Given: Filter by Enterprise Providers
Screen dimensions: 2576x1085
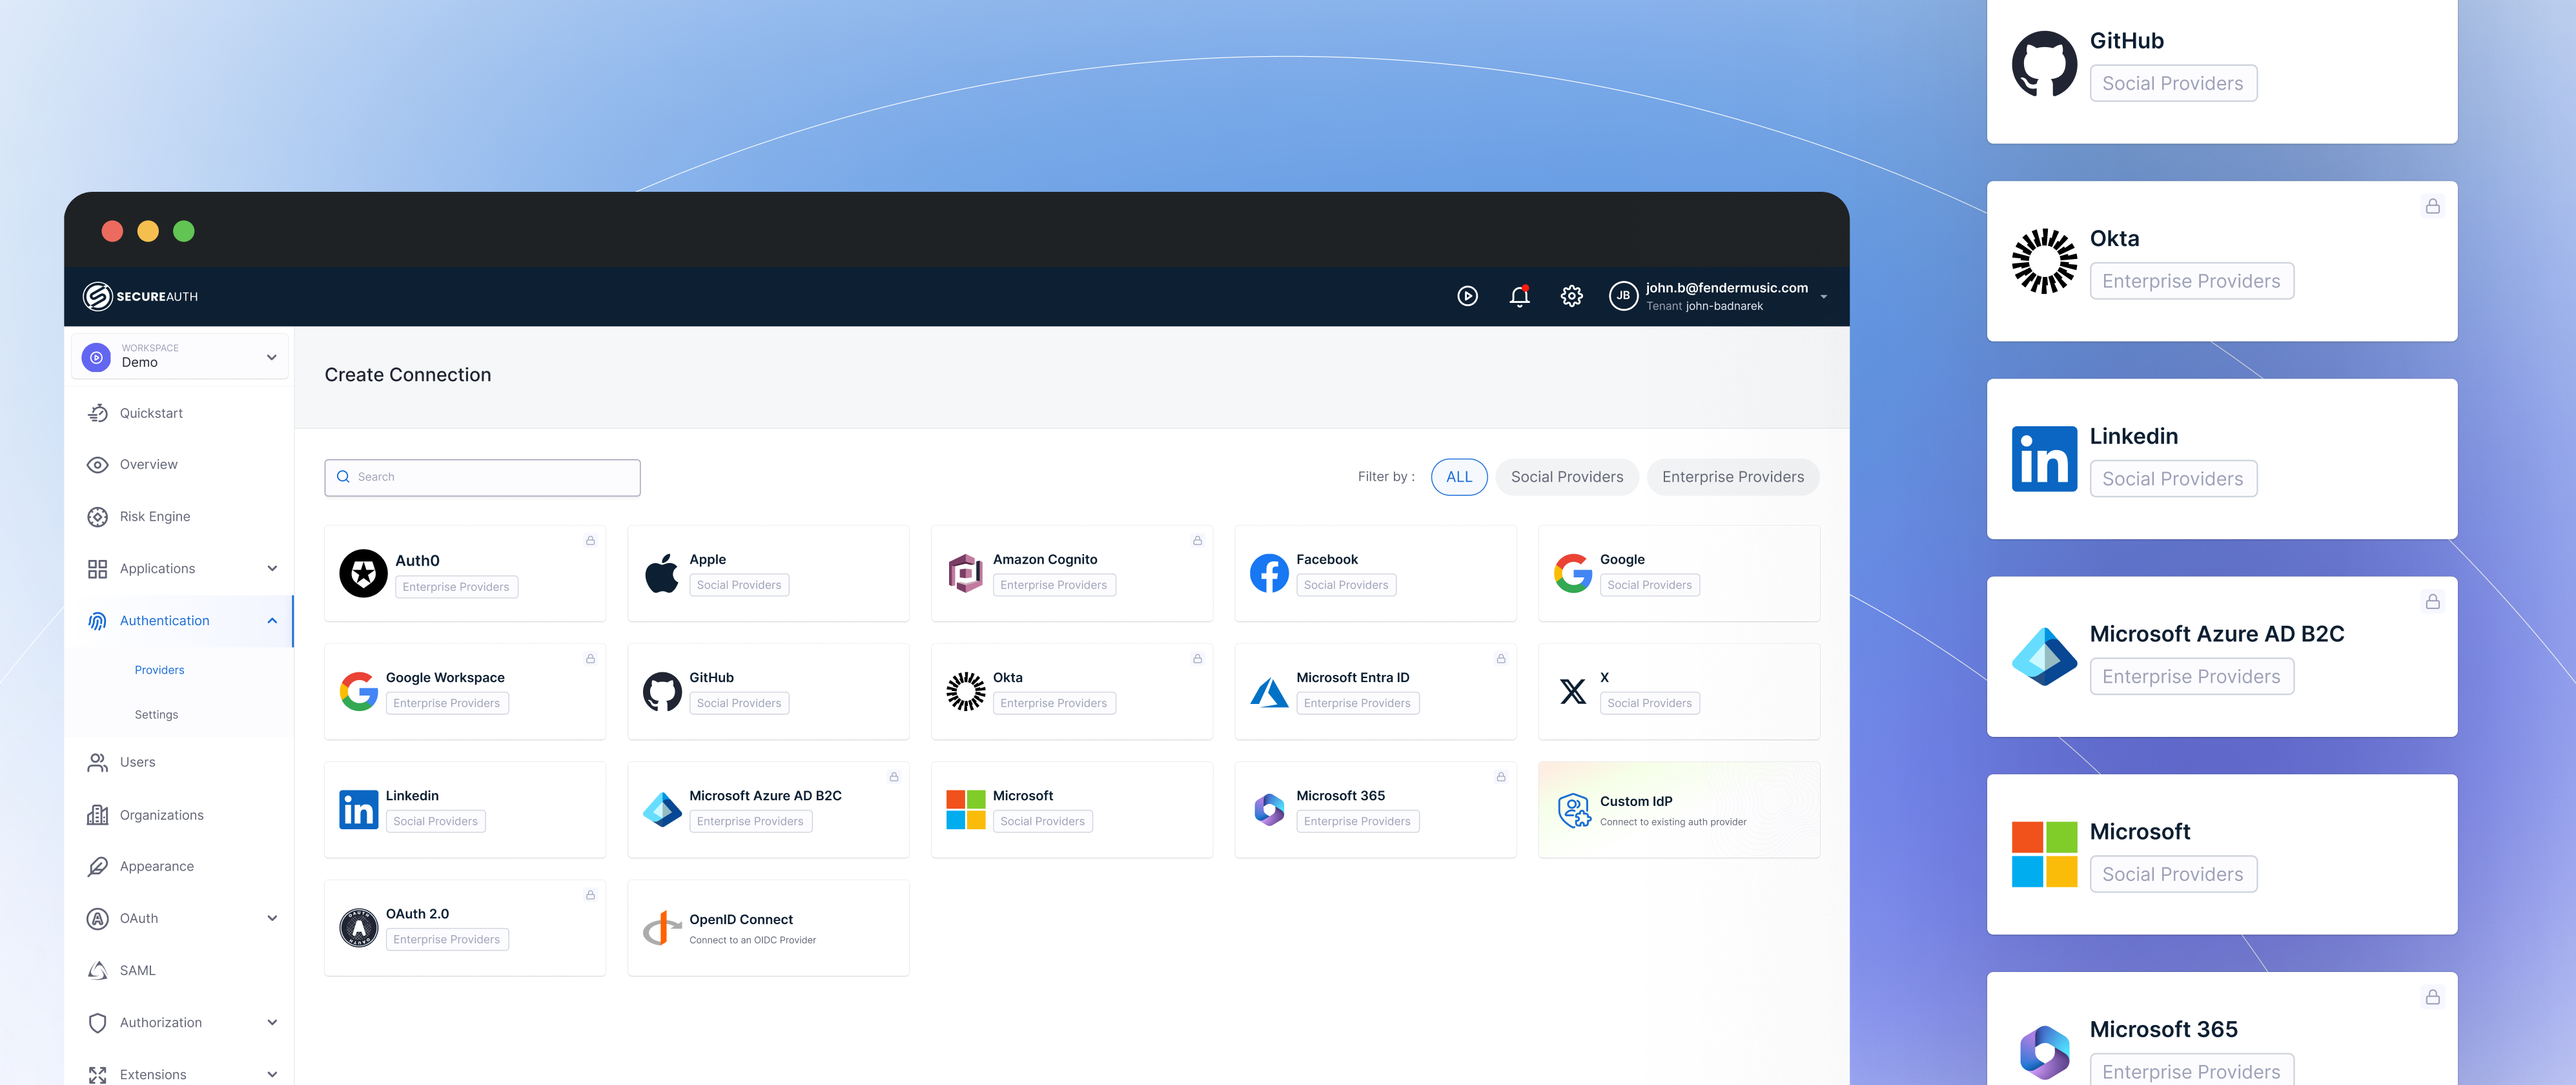Looking at the screenshot, I should pos(1733,477).
